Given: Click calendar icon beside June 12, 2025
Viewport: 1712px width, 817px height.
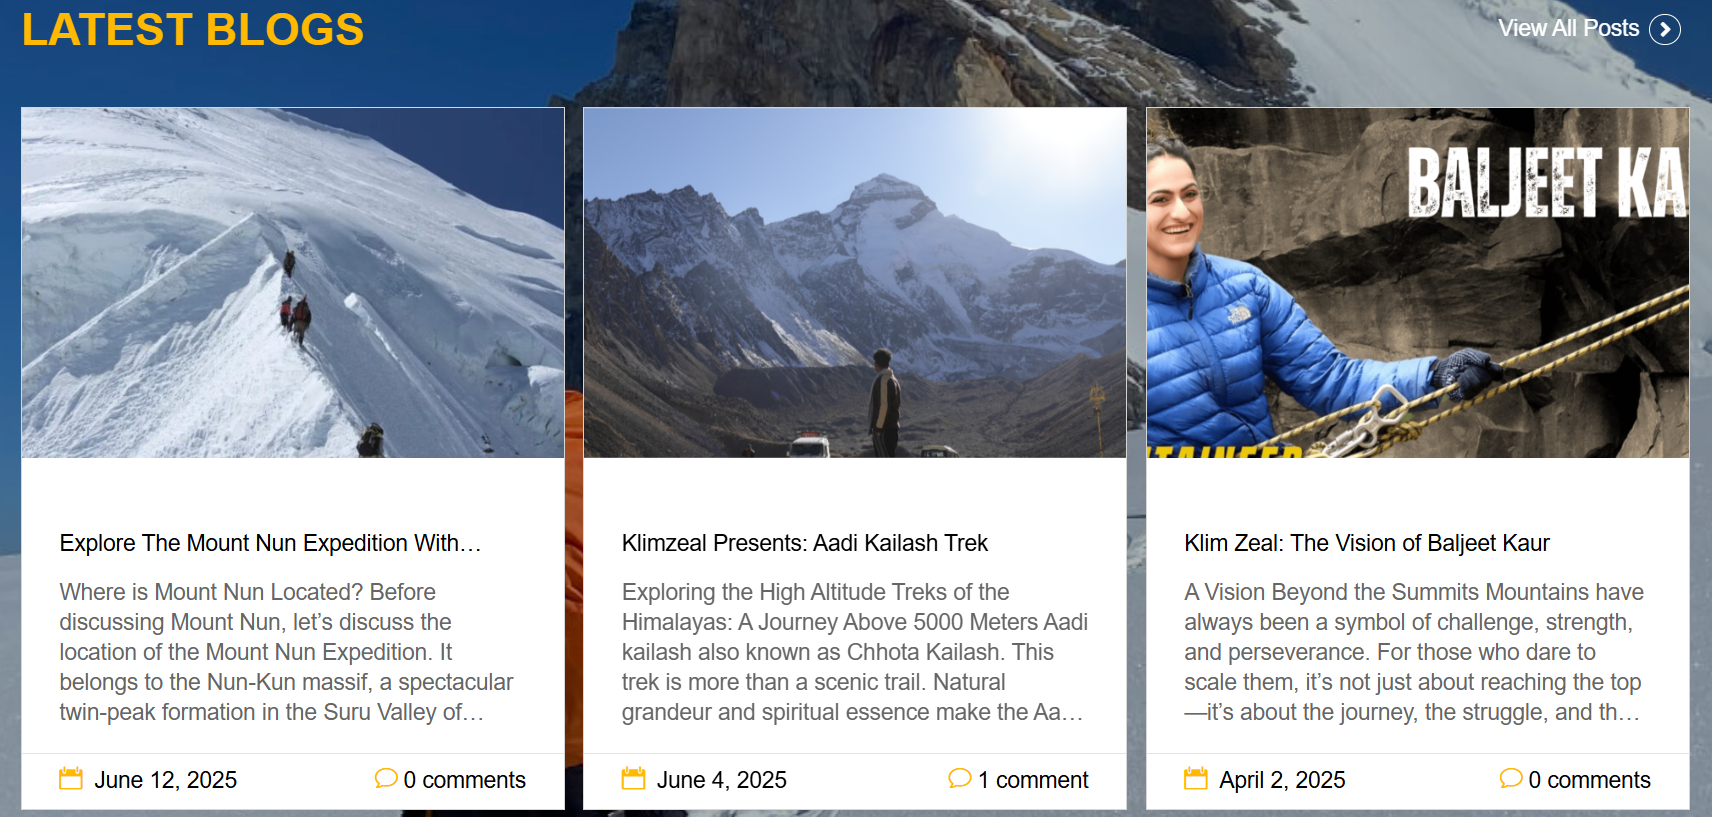Looking at the screenshot, I should tap(71, 779).
